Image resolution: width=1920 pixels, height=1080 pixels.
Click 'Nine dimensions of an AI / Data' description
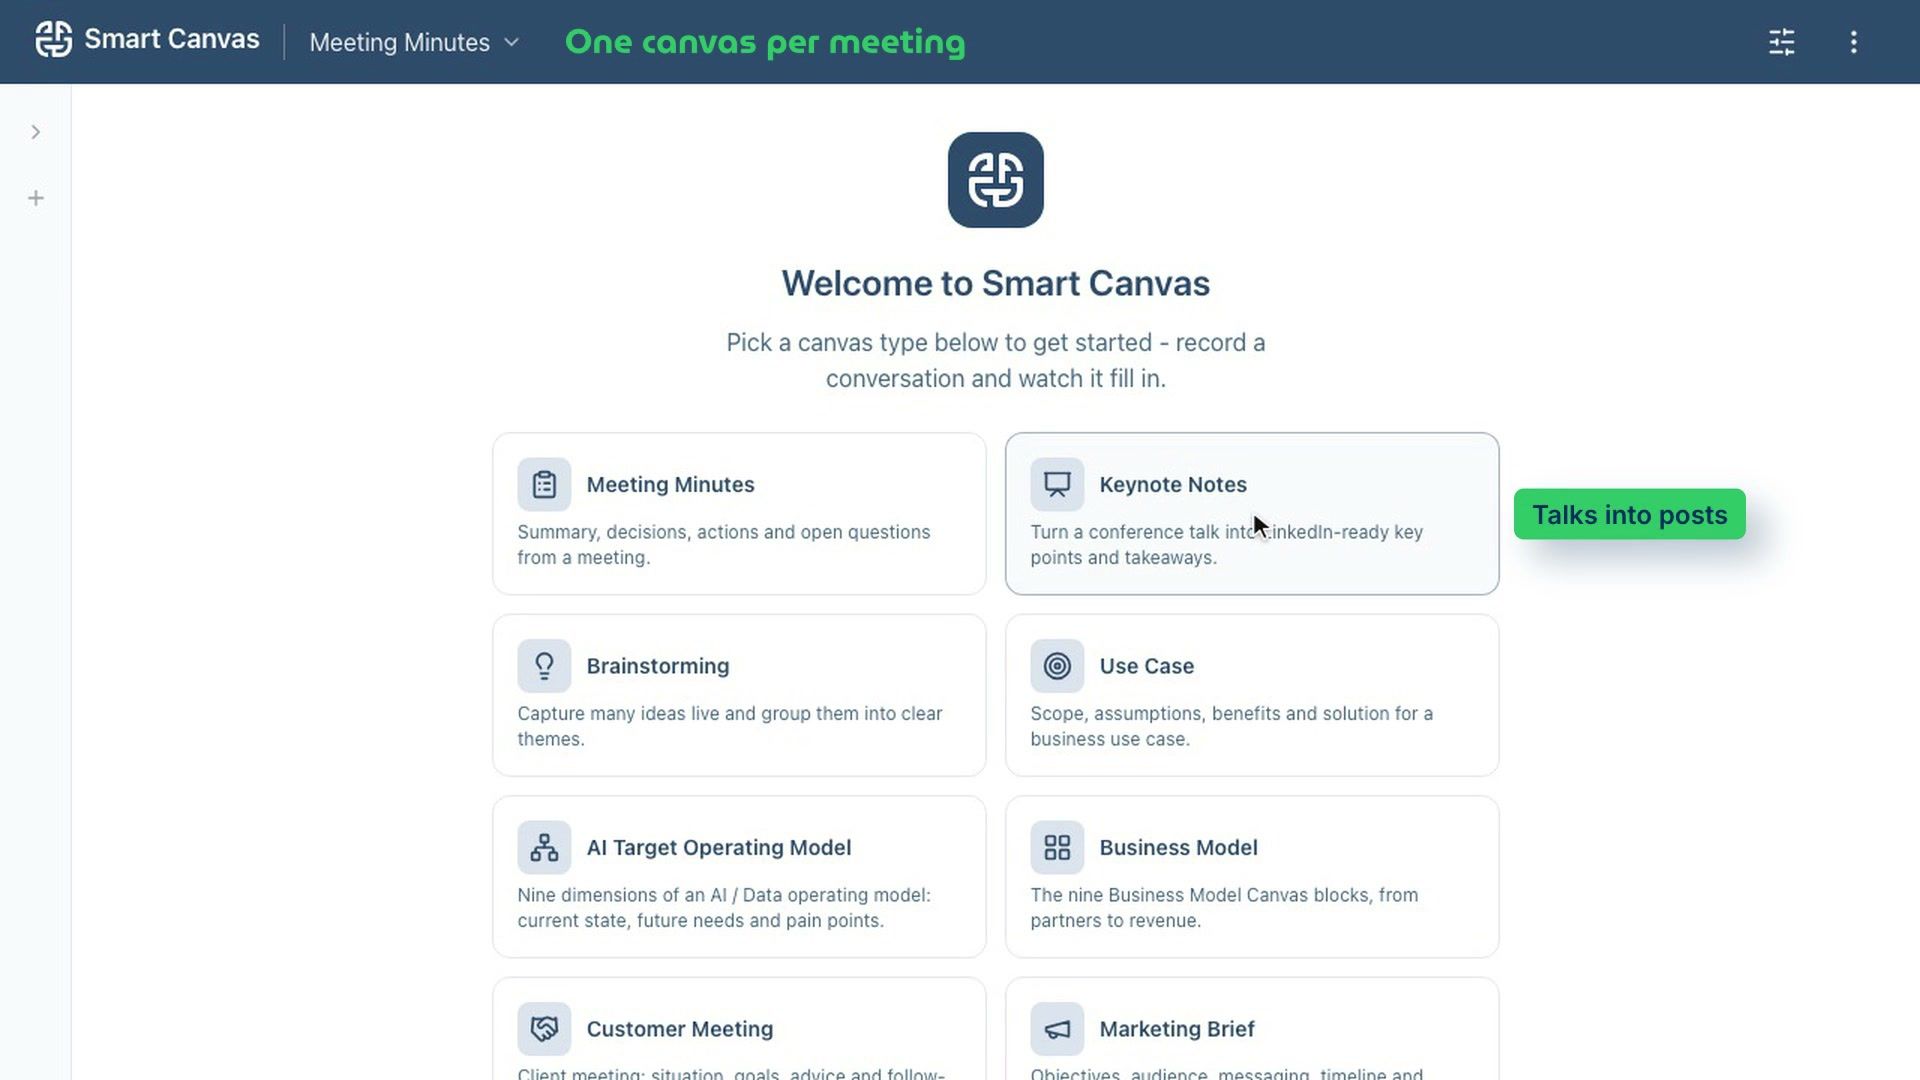point(723,907)
